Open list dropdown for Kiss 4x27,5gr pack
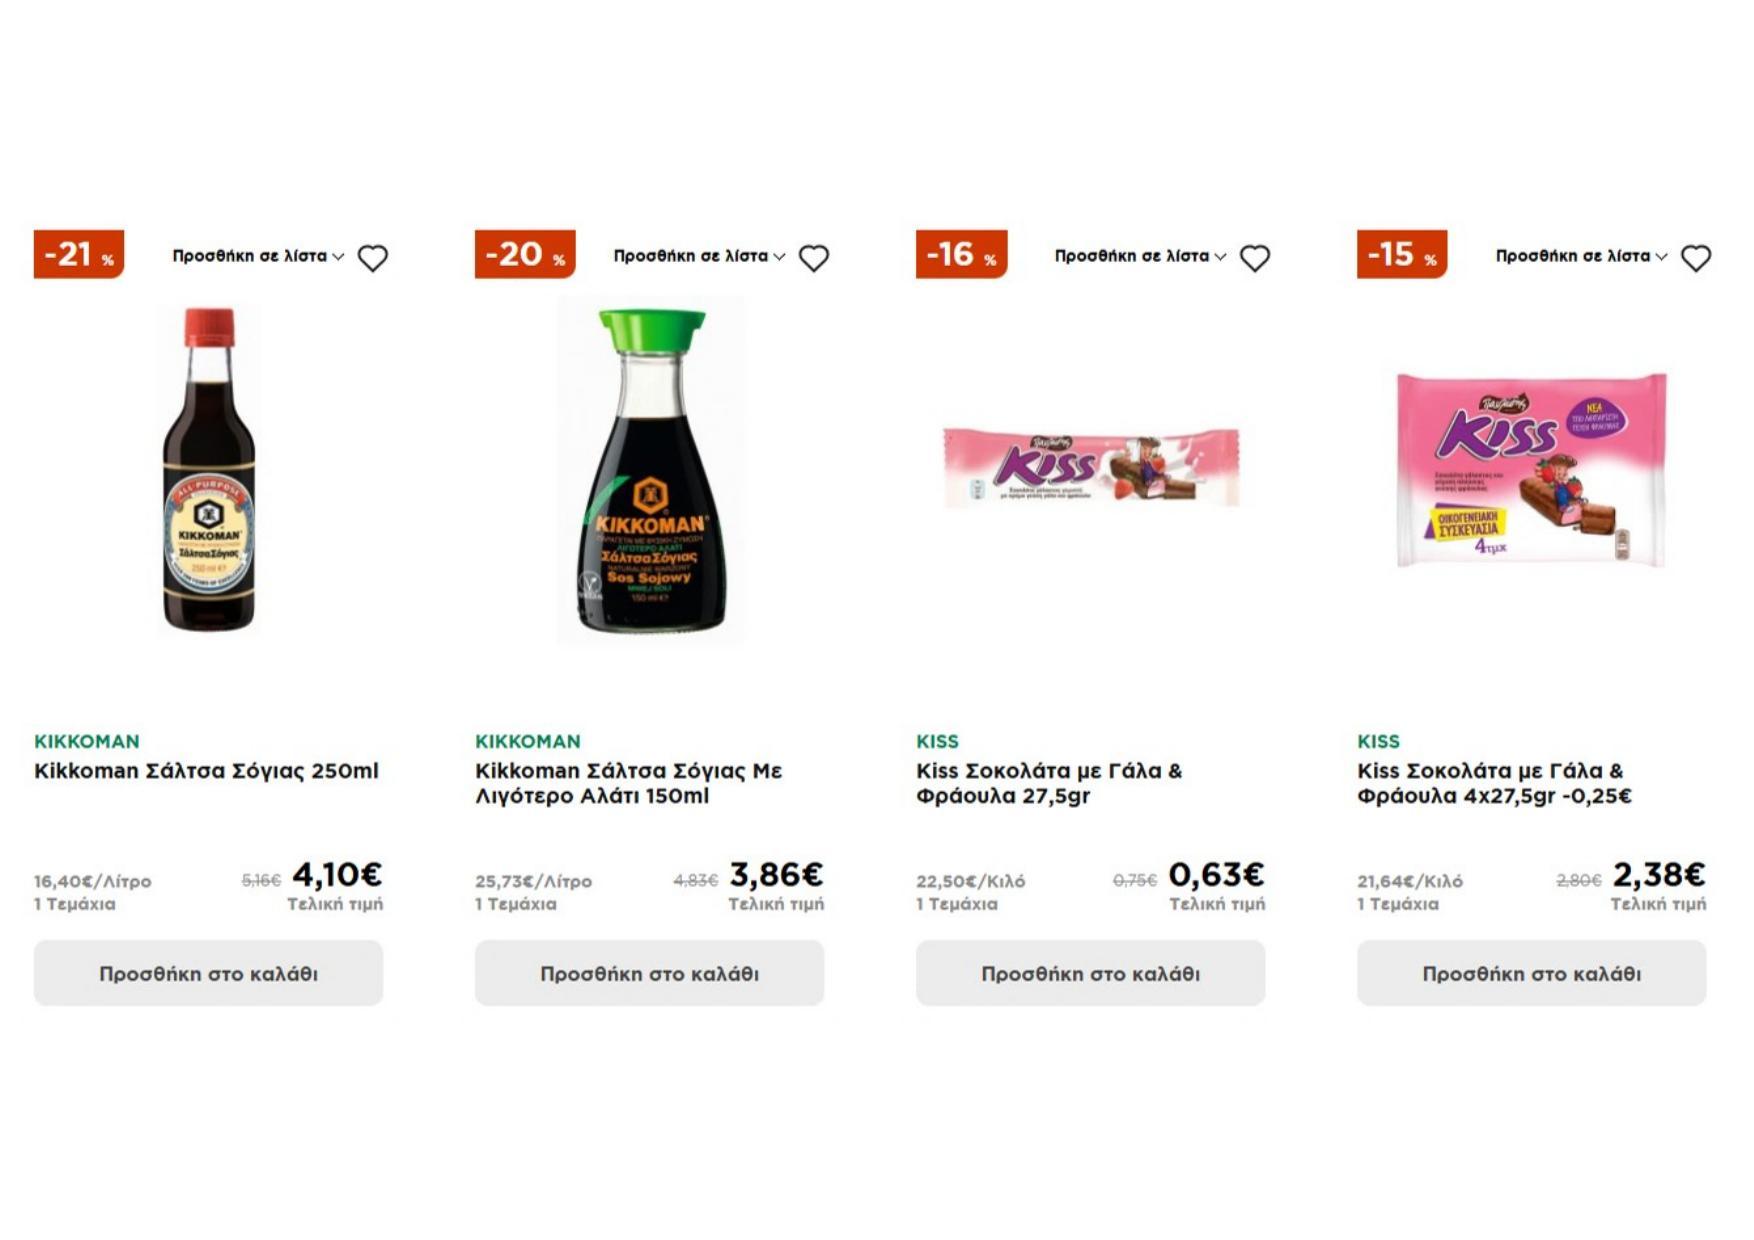This screenshot has height=1240, width=1754. 1581,256
